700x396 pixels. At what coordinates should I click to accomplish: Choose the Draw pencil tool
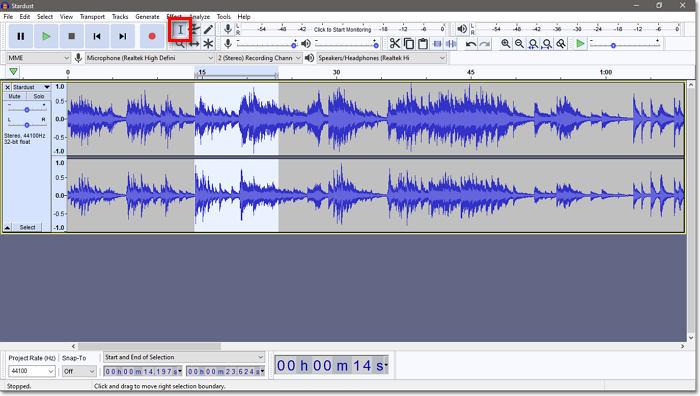click(x=208, y=29)
